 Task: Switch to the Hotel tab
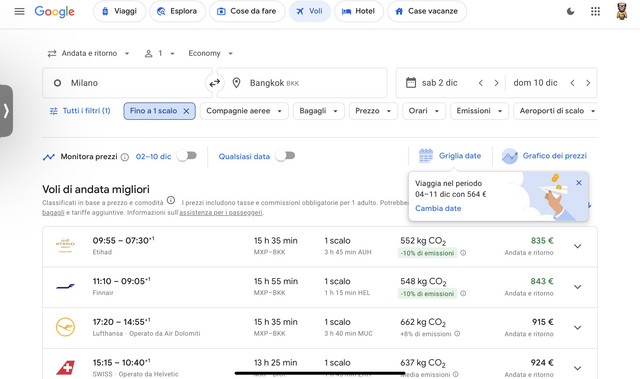(359, 11)
